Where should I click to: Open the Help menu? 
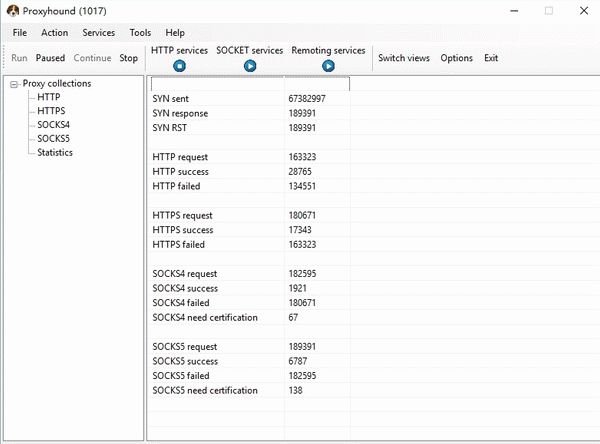pyautogui.click(x=175, y=33)
